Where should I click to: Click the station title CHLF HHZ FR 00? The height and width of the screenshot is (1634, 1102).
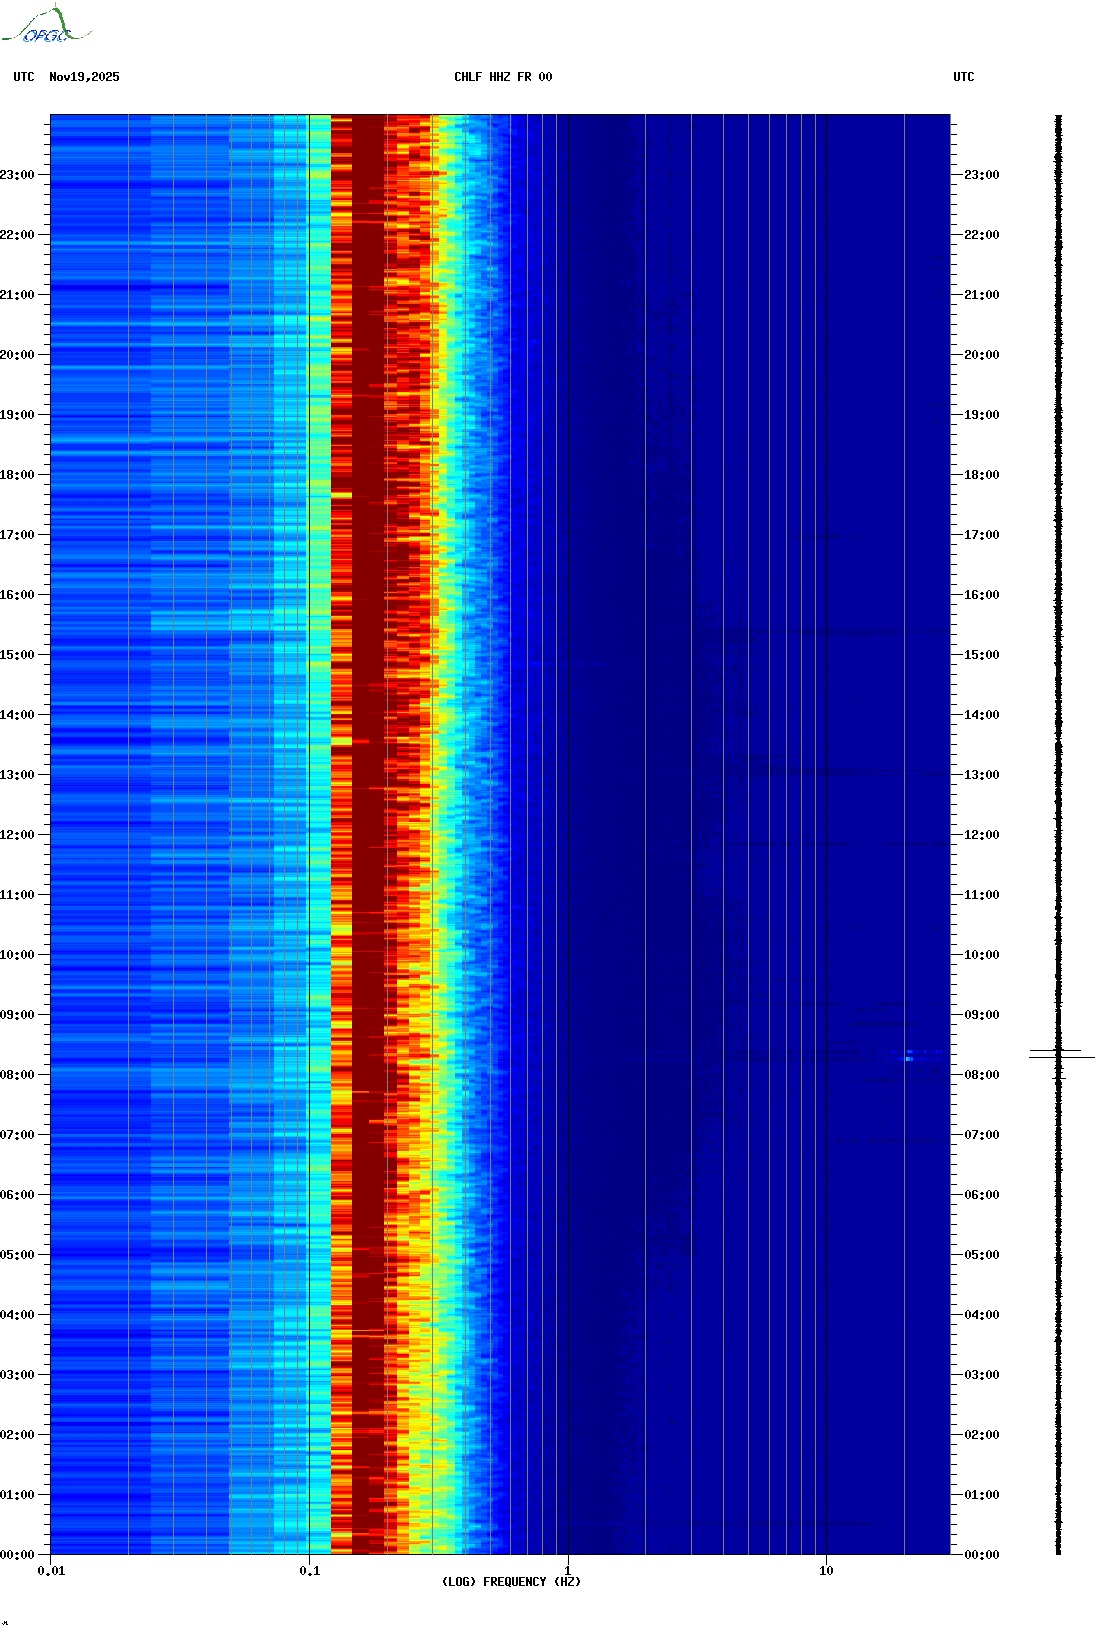click(502, 77)
